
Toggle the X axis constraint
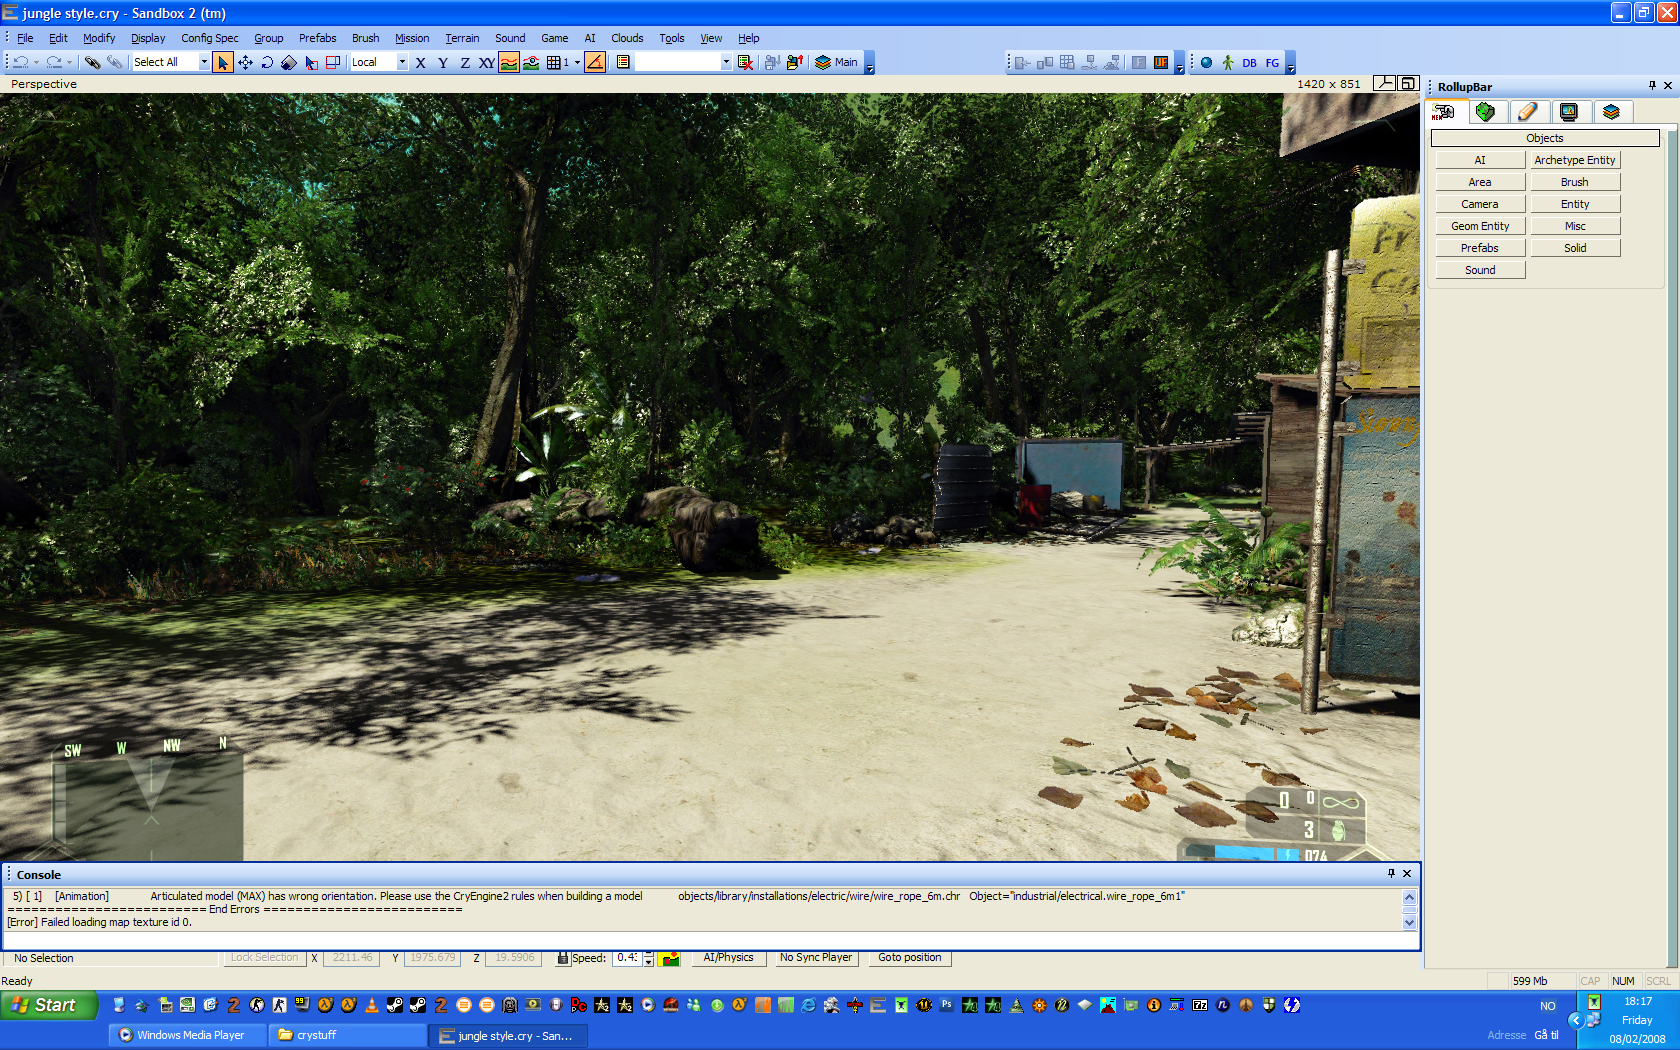point(421,62)
